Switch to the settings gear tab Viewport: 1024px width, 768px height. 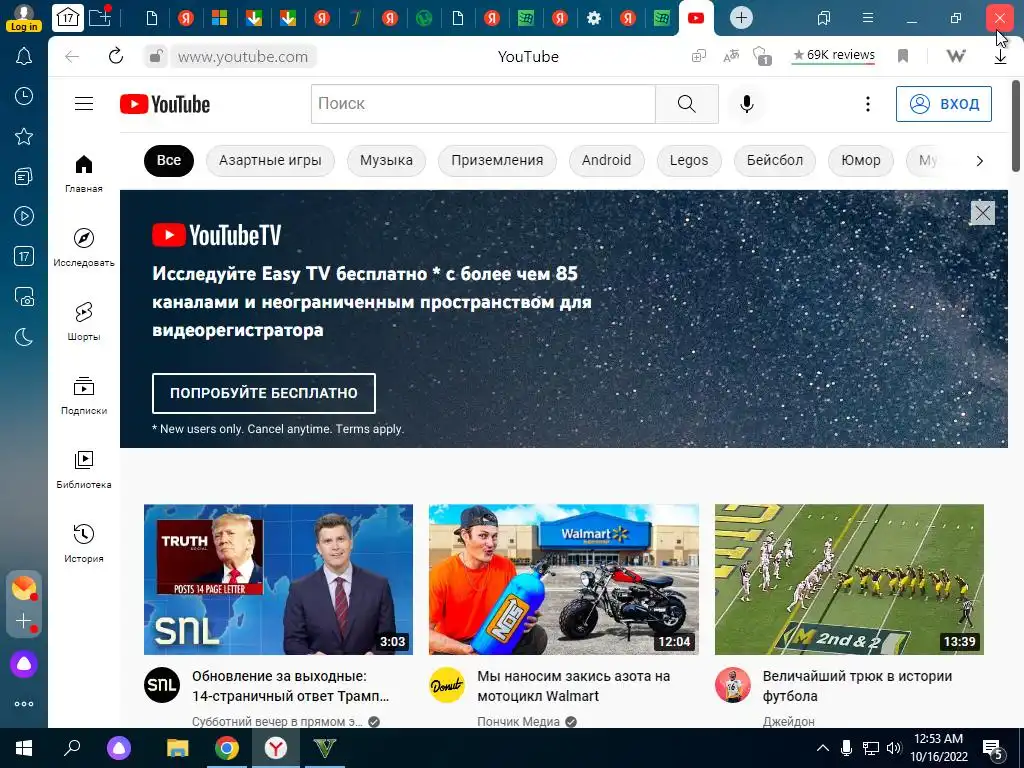(594, 18)
